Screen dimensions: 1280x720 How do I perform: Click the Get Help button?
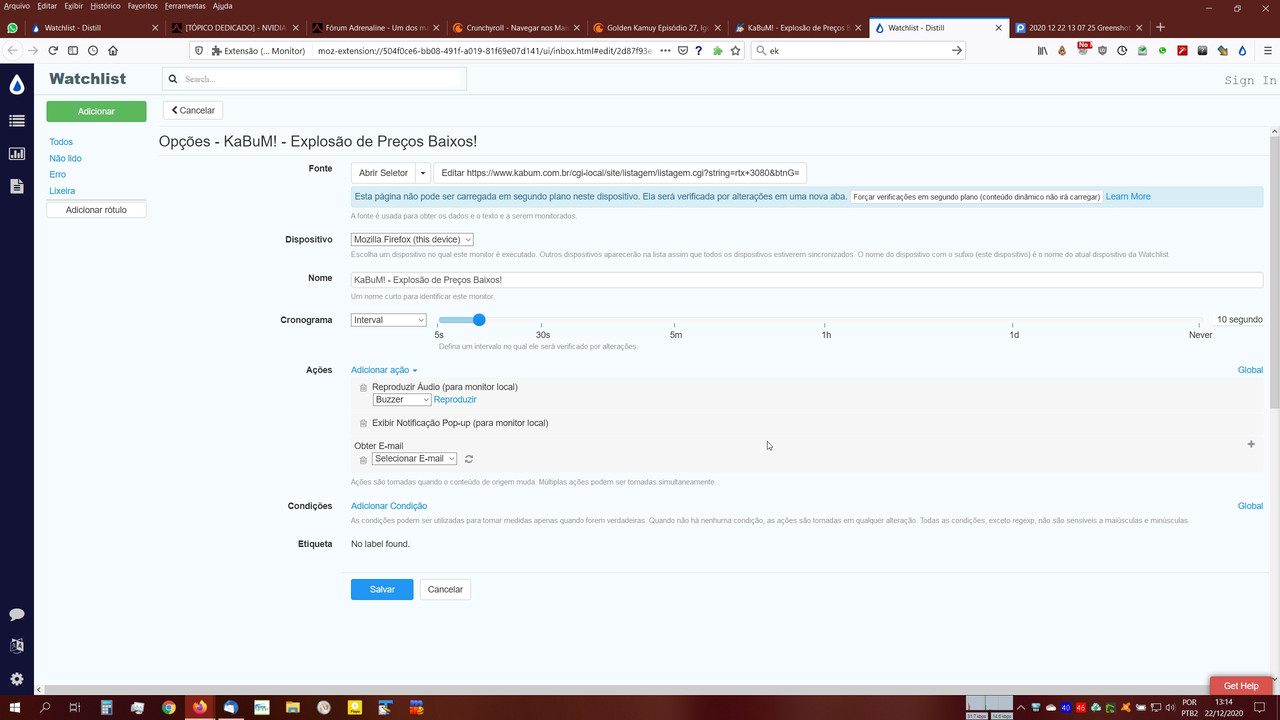pos(1241,686)
